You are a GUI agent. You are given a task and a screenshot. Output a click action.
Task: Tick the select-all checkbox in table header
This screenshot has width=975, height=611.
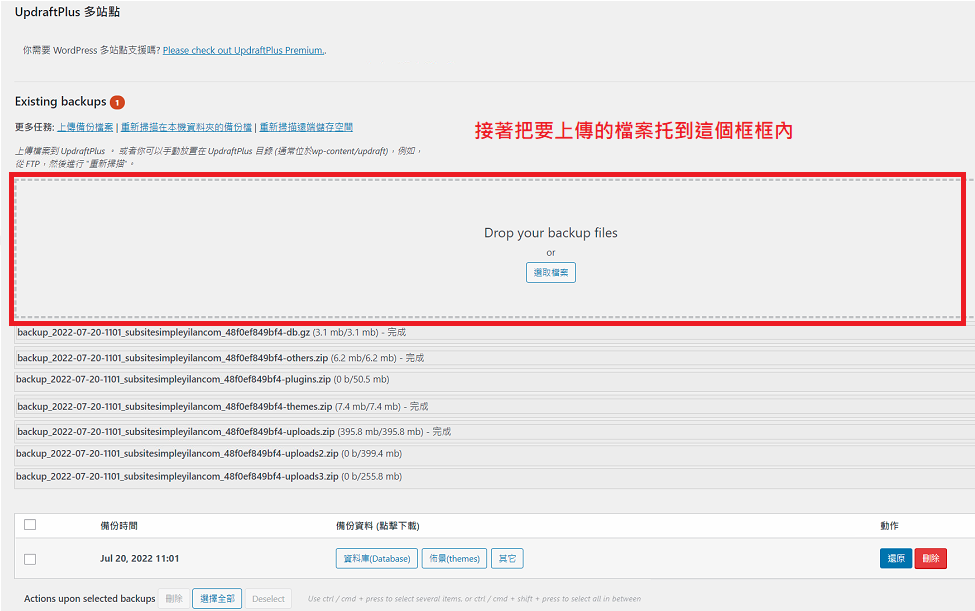point(30,525)
